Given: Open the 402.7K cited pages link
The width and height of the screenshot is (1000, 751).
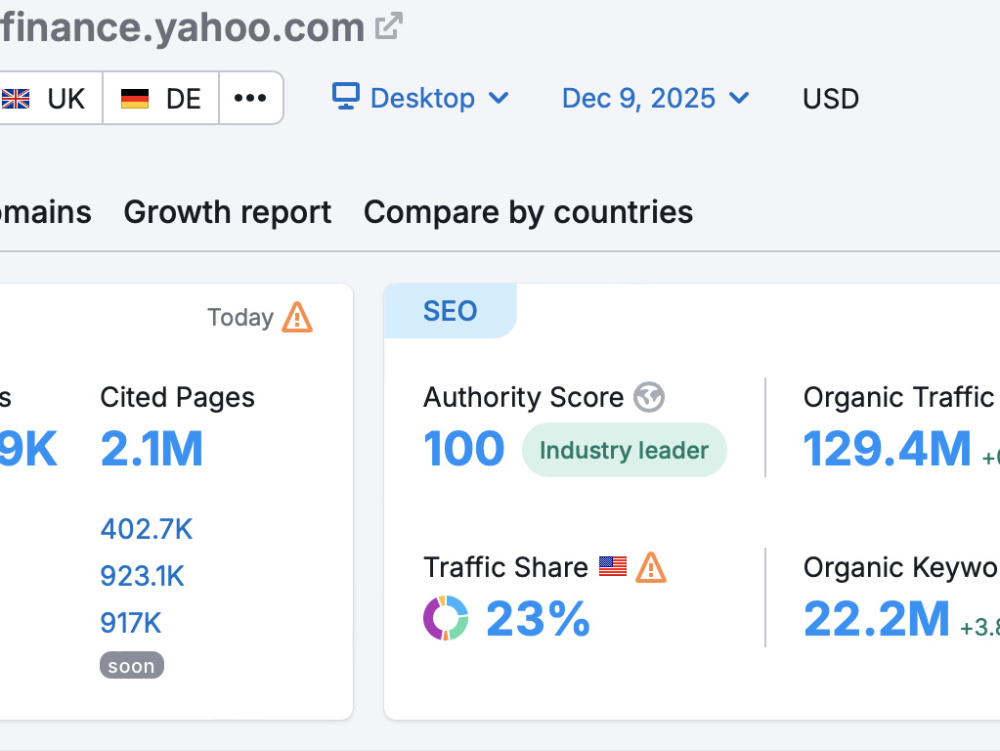Looking at the screenshot, I should coord(146,529).
